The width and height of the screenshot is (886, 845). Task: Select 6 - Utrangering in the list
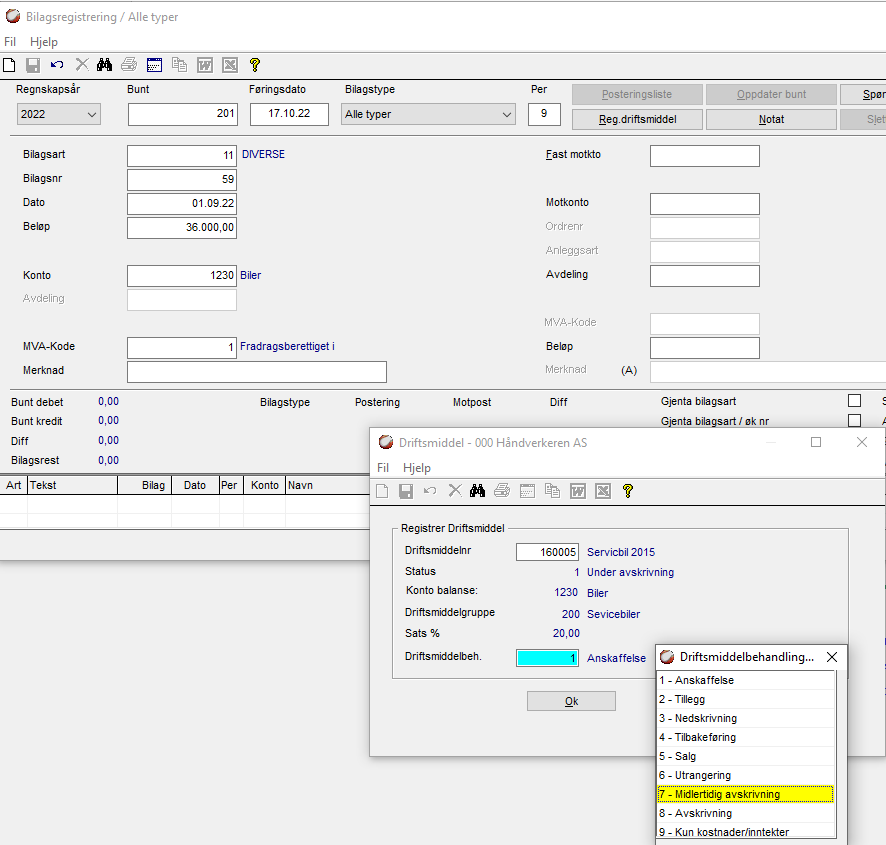pyautogui.click(x=746, y=775)
